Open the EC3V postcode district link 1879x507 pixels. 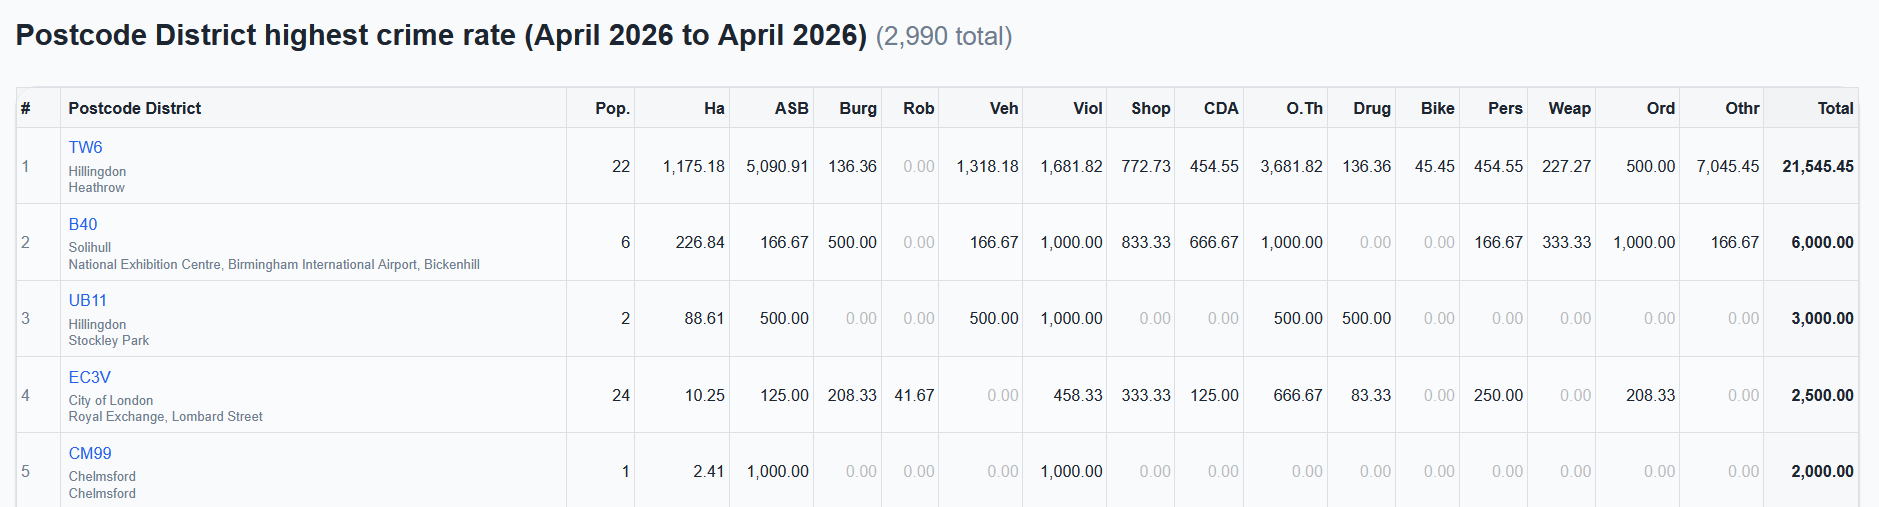coord(89,377)
